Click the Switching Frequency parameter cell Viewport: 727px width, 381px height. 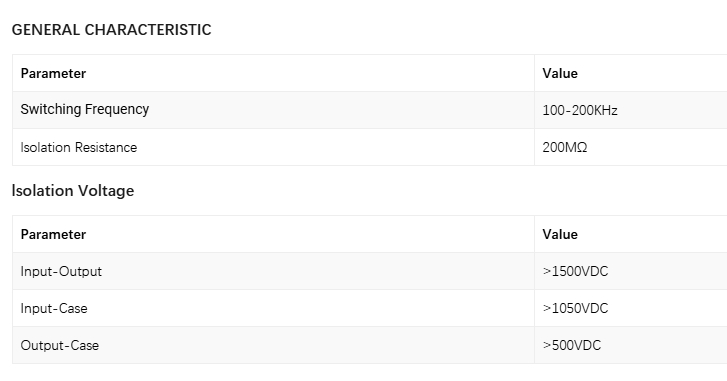click(273, 110)
